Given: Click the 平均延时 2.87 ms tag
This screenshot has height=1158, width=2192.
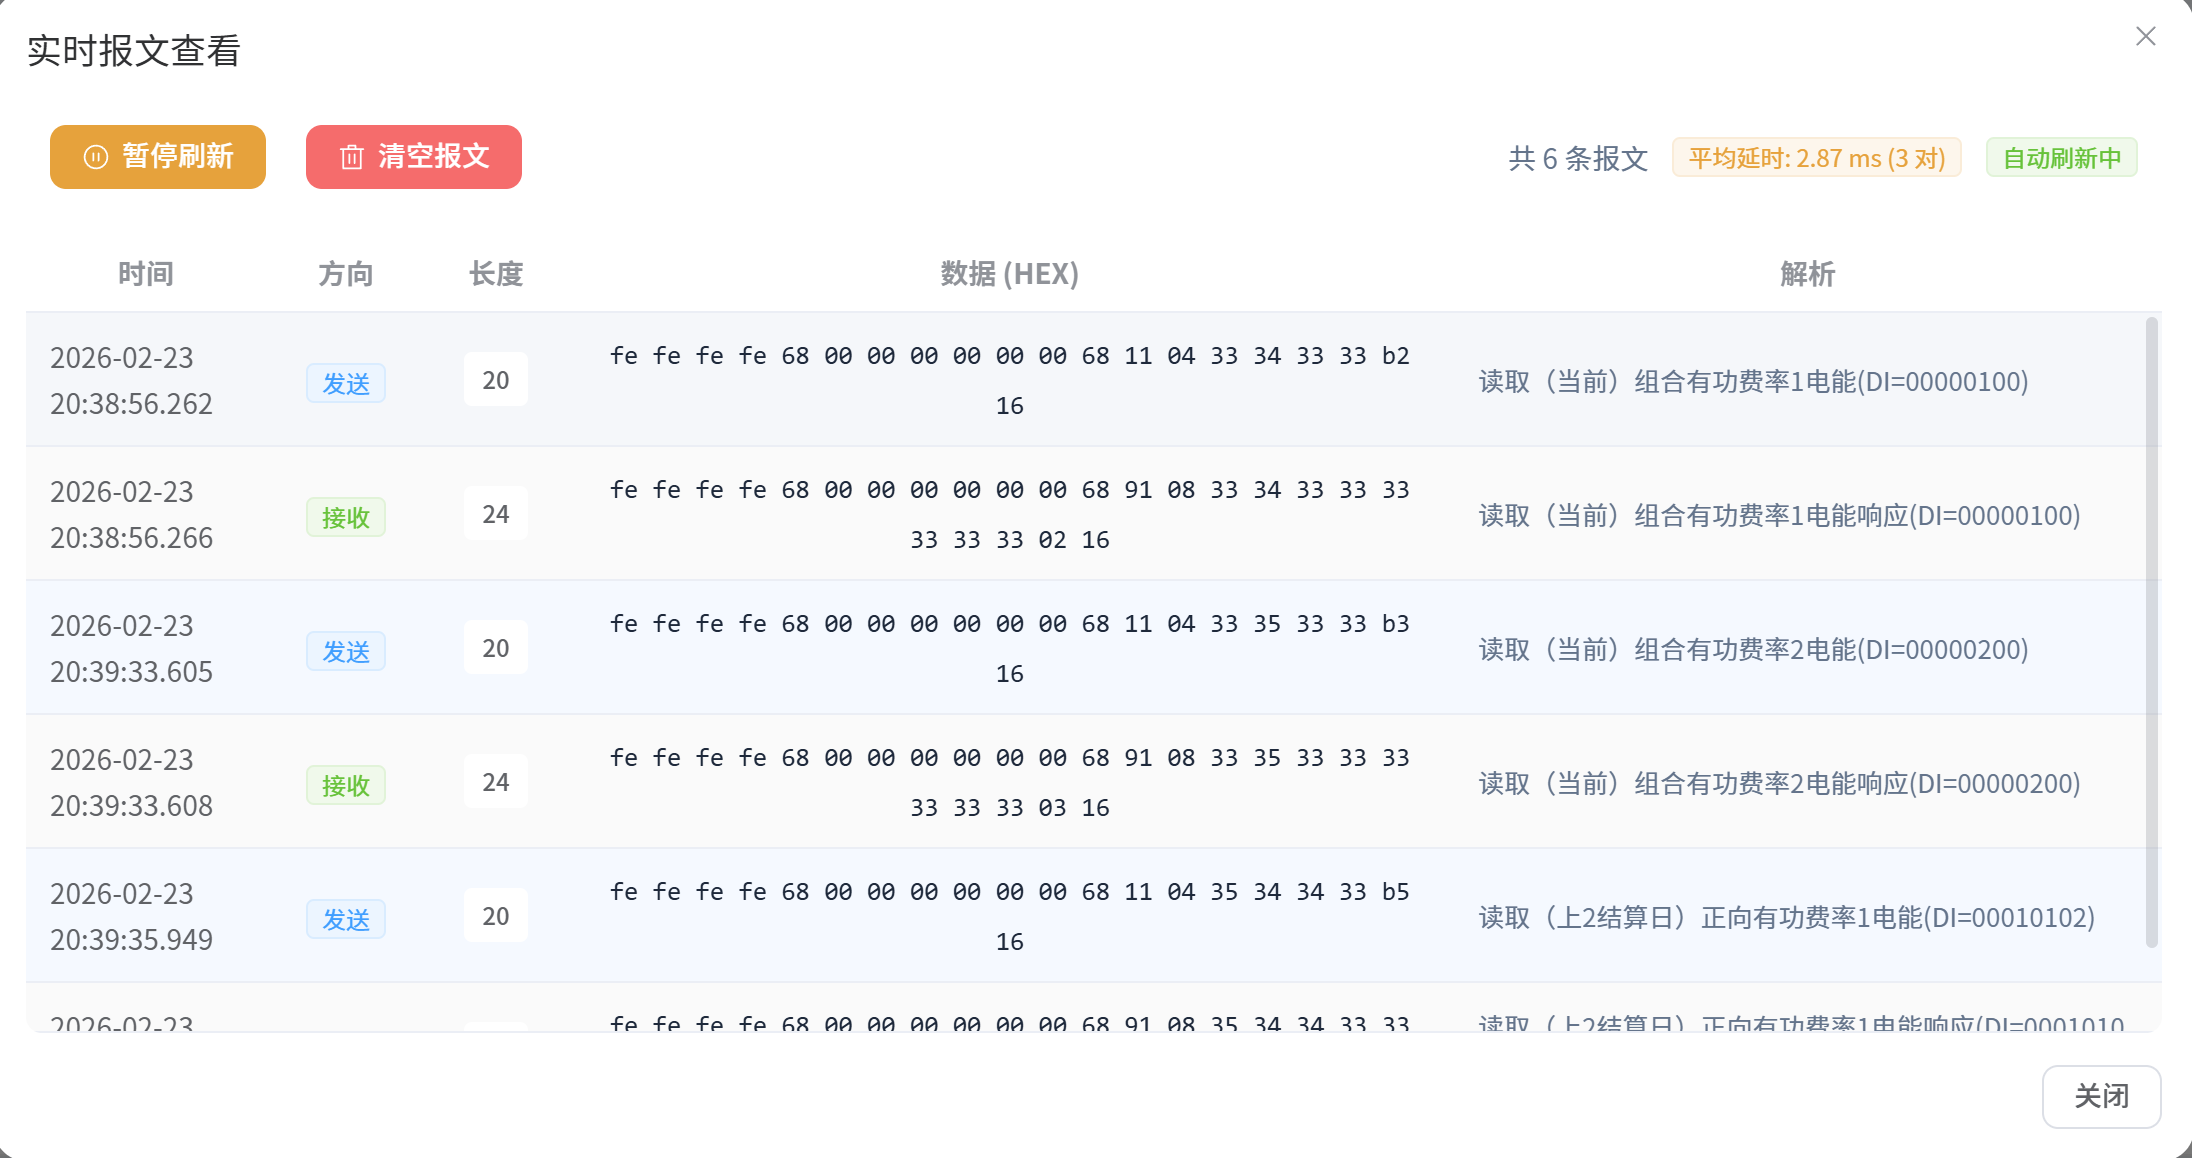Looking at the screenshot, I should coord(1816,158).
